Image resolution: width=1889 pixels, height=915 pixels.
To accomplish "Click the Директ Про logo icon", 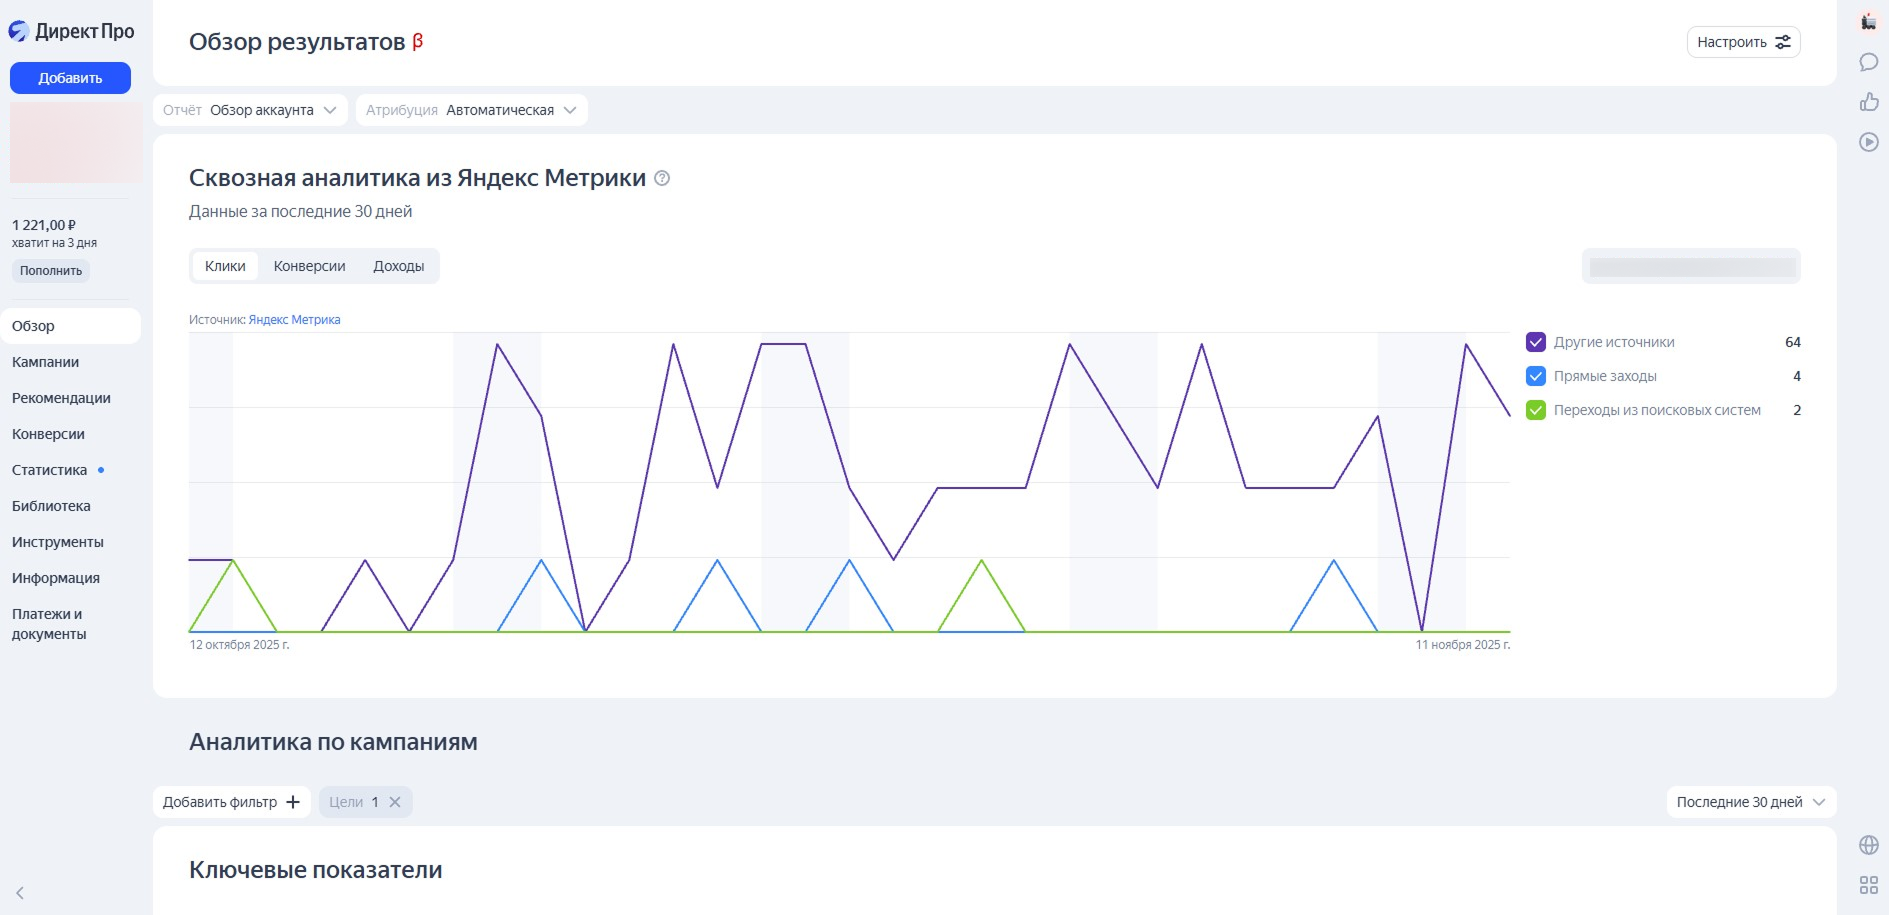I will (19, 32).
